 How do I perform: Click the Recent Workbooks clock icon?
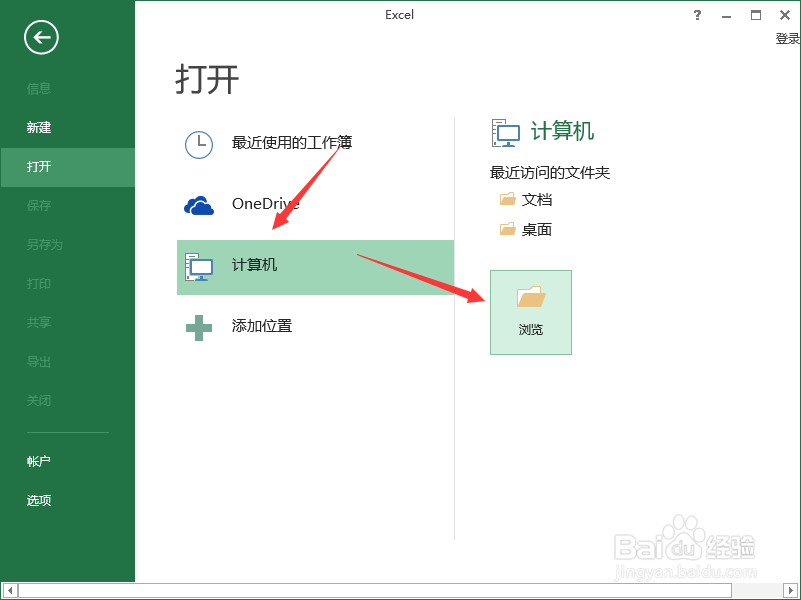199,144
